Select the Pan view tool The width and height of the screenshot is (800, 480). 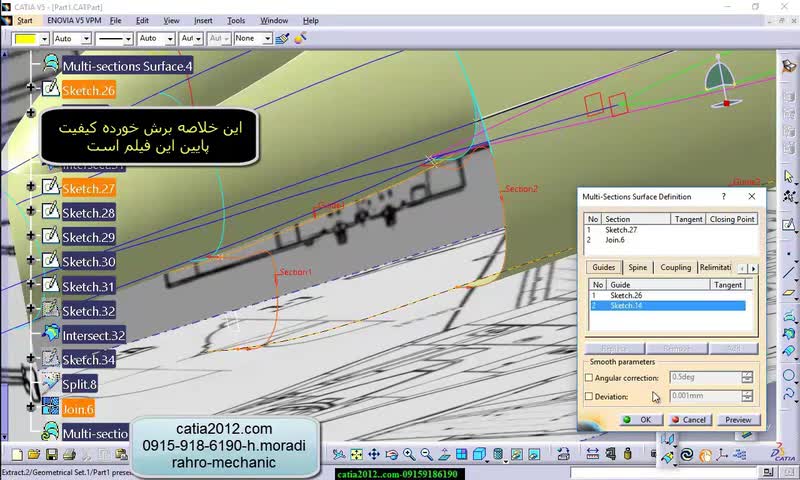pos(374,454)
